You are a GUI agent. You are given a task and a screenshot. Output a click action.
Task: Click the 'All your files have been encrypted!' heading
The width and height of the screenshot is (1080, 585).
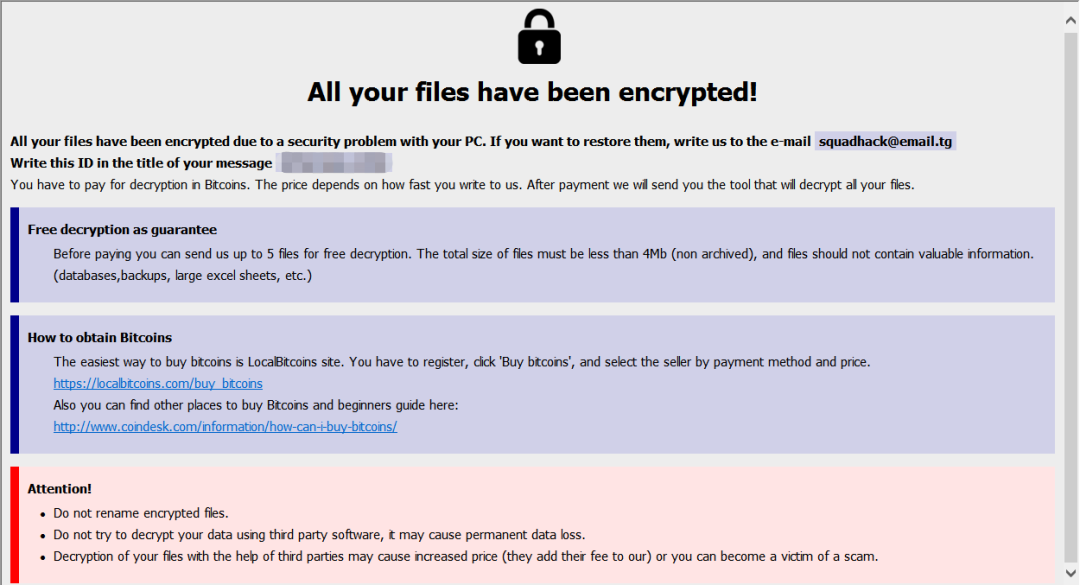532,92
